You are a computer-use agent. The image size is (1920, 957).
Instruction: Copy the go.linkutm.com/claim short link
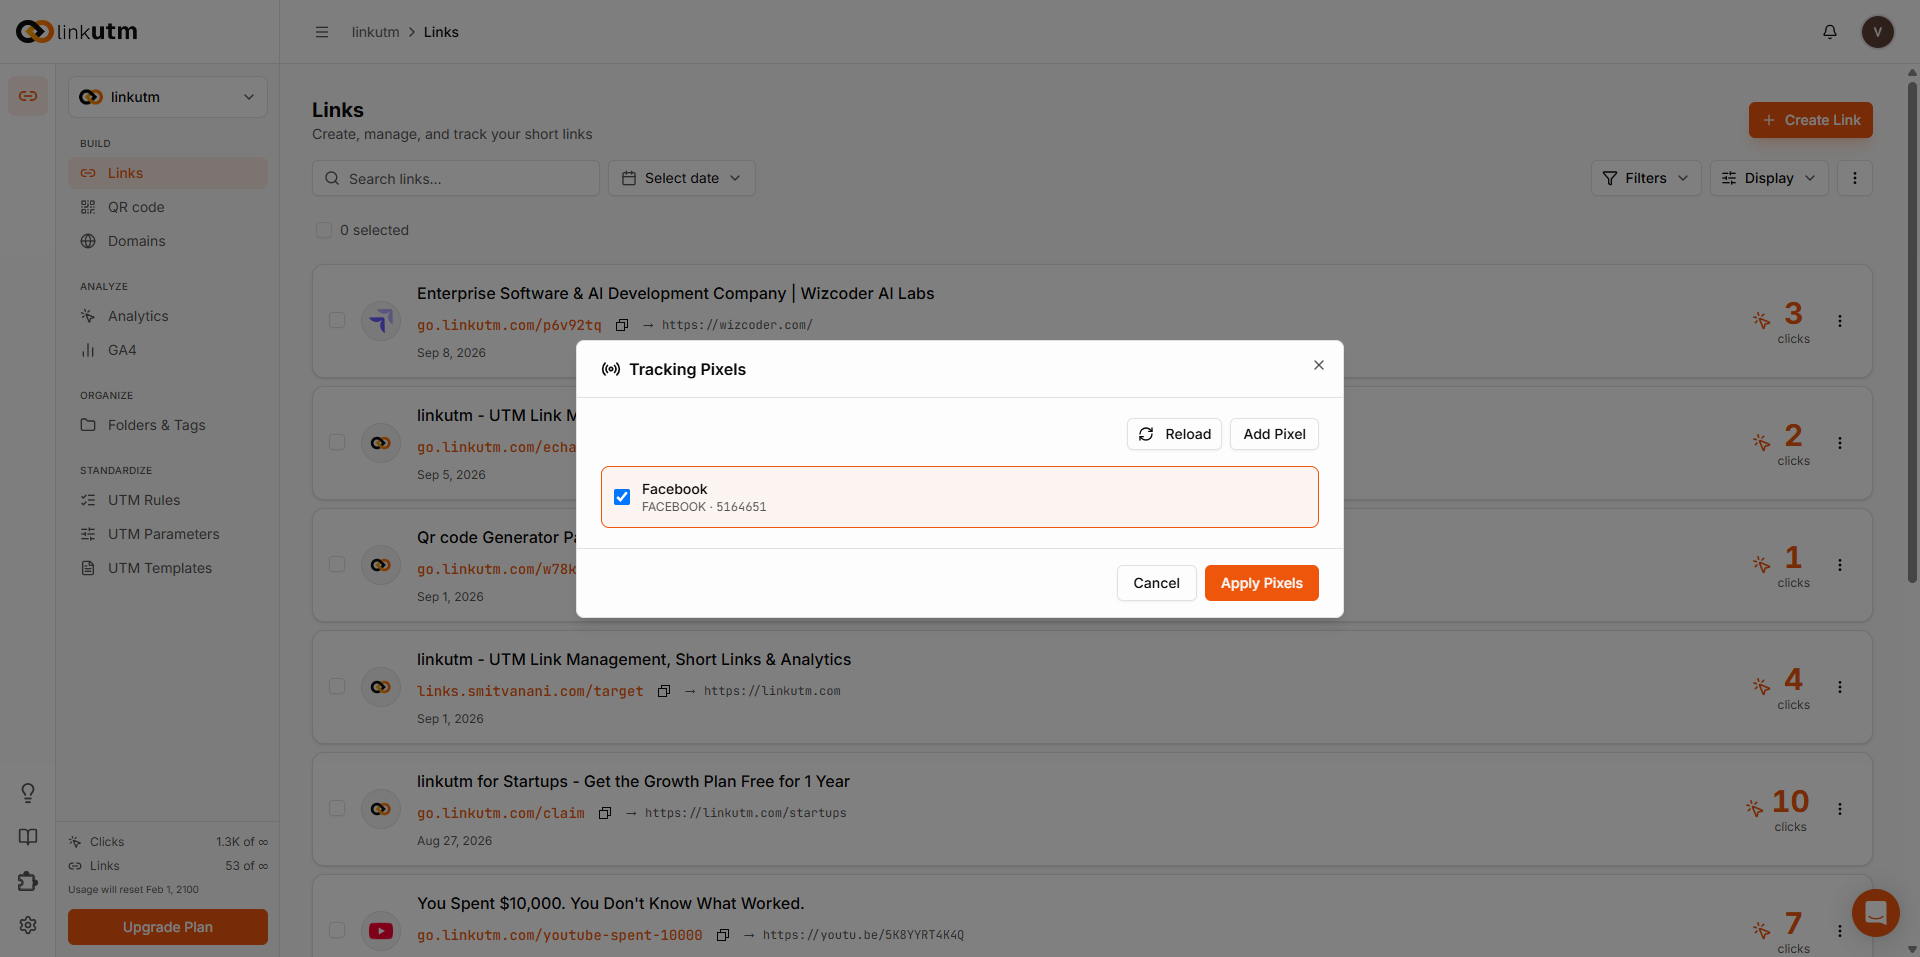605,813
